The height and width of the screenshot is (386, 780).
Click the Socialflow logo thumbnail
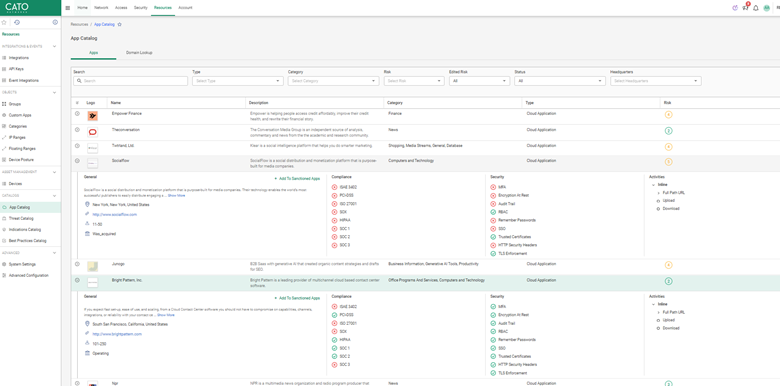pyautogui.click(x=93, y=164)
